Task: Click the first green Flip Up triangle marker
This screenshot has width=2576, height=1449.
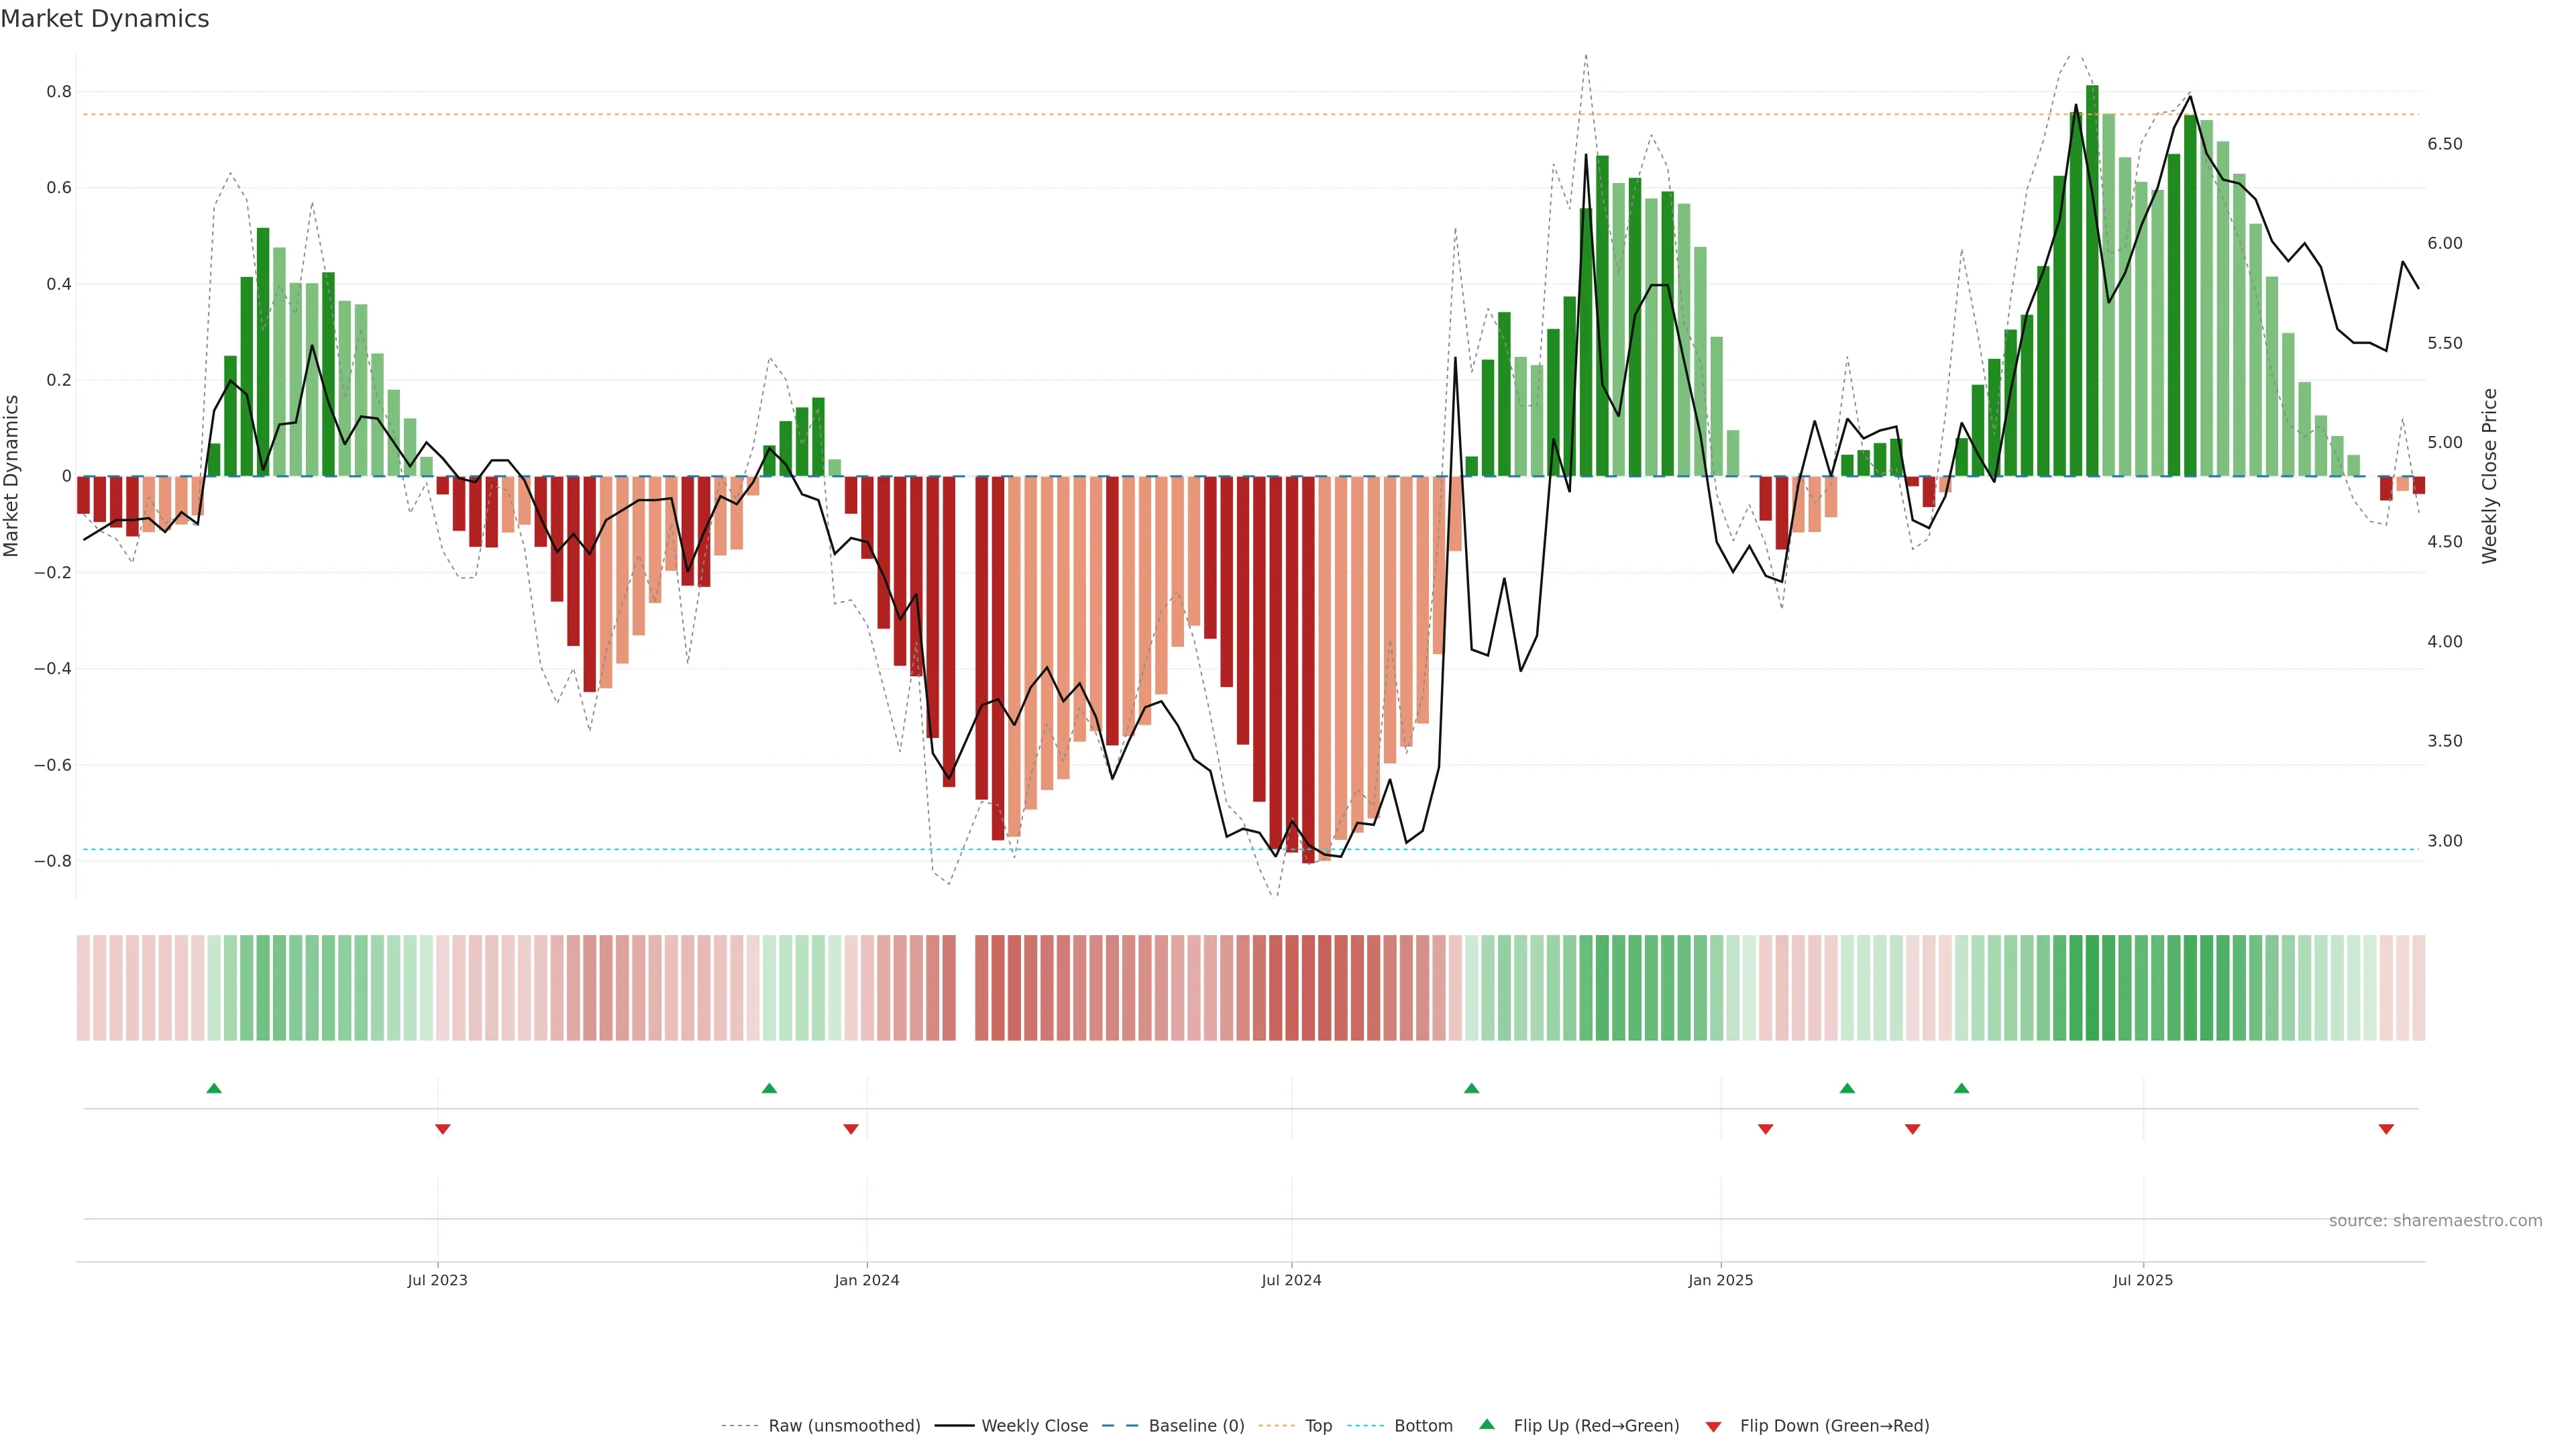Action: (214, 1088)
